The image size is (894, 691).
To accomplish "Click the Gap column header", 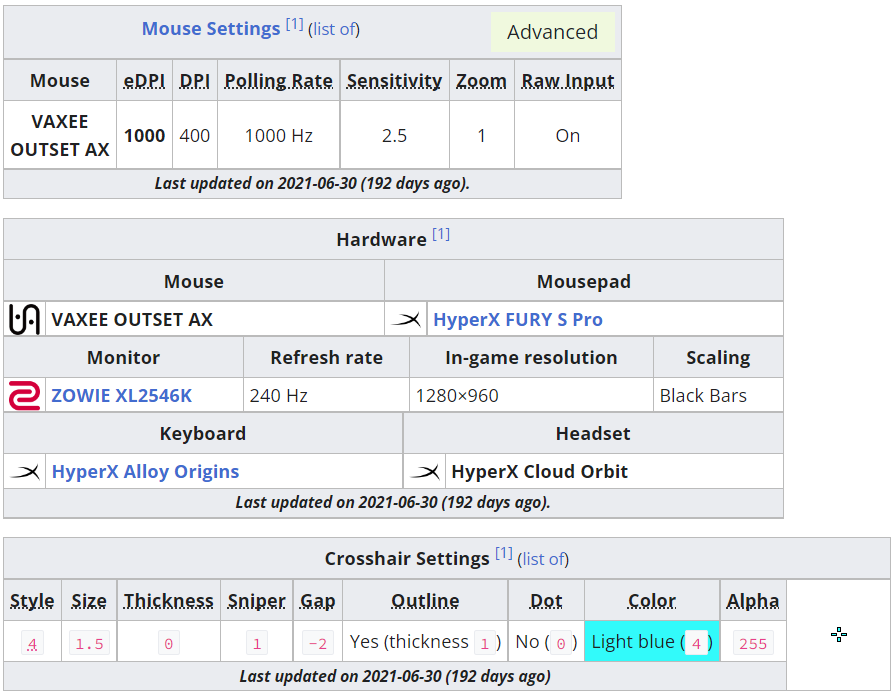I will tap(318, 601).
